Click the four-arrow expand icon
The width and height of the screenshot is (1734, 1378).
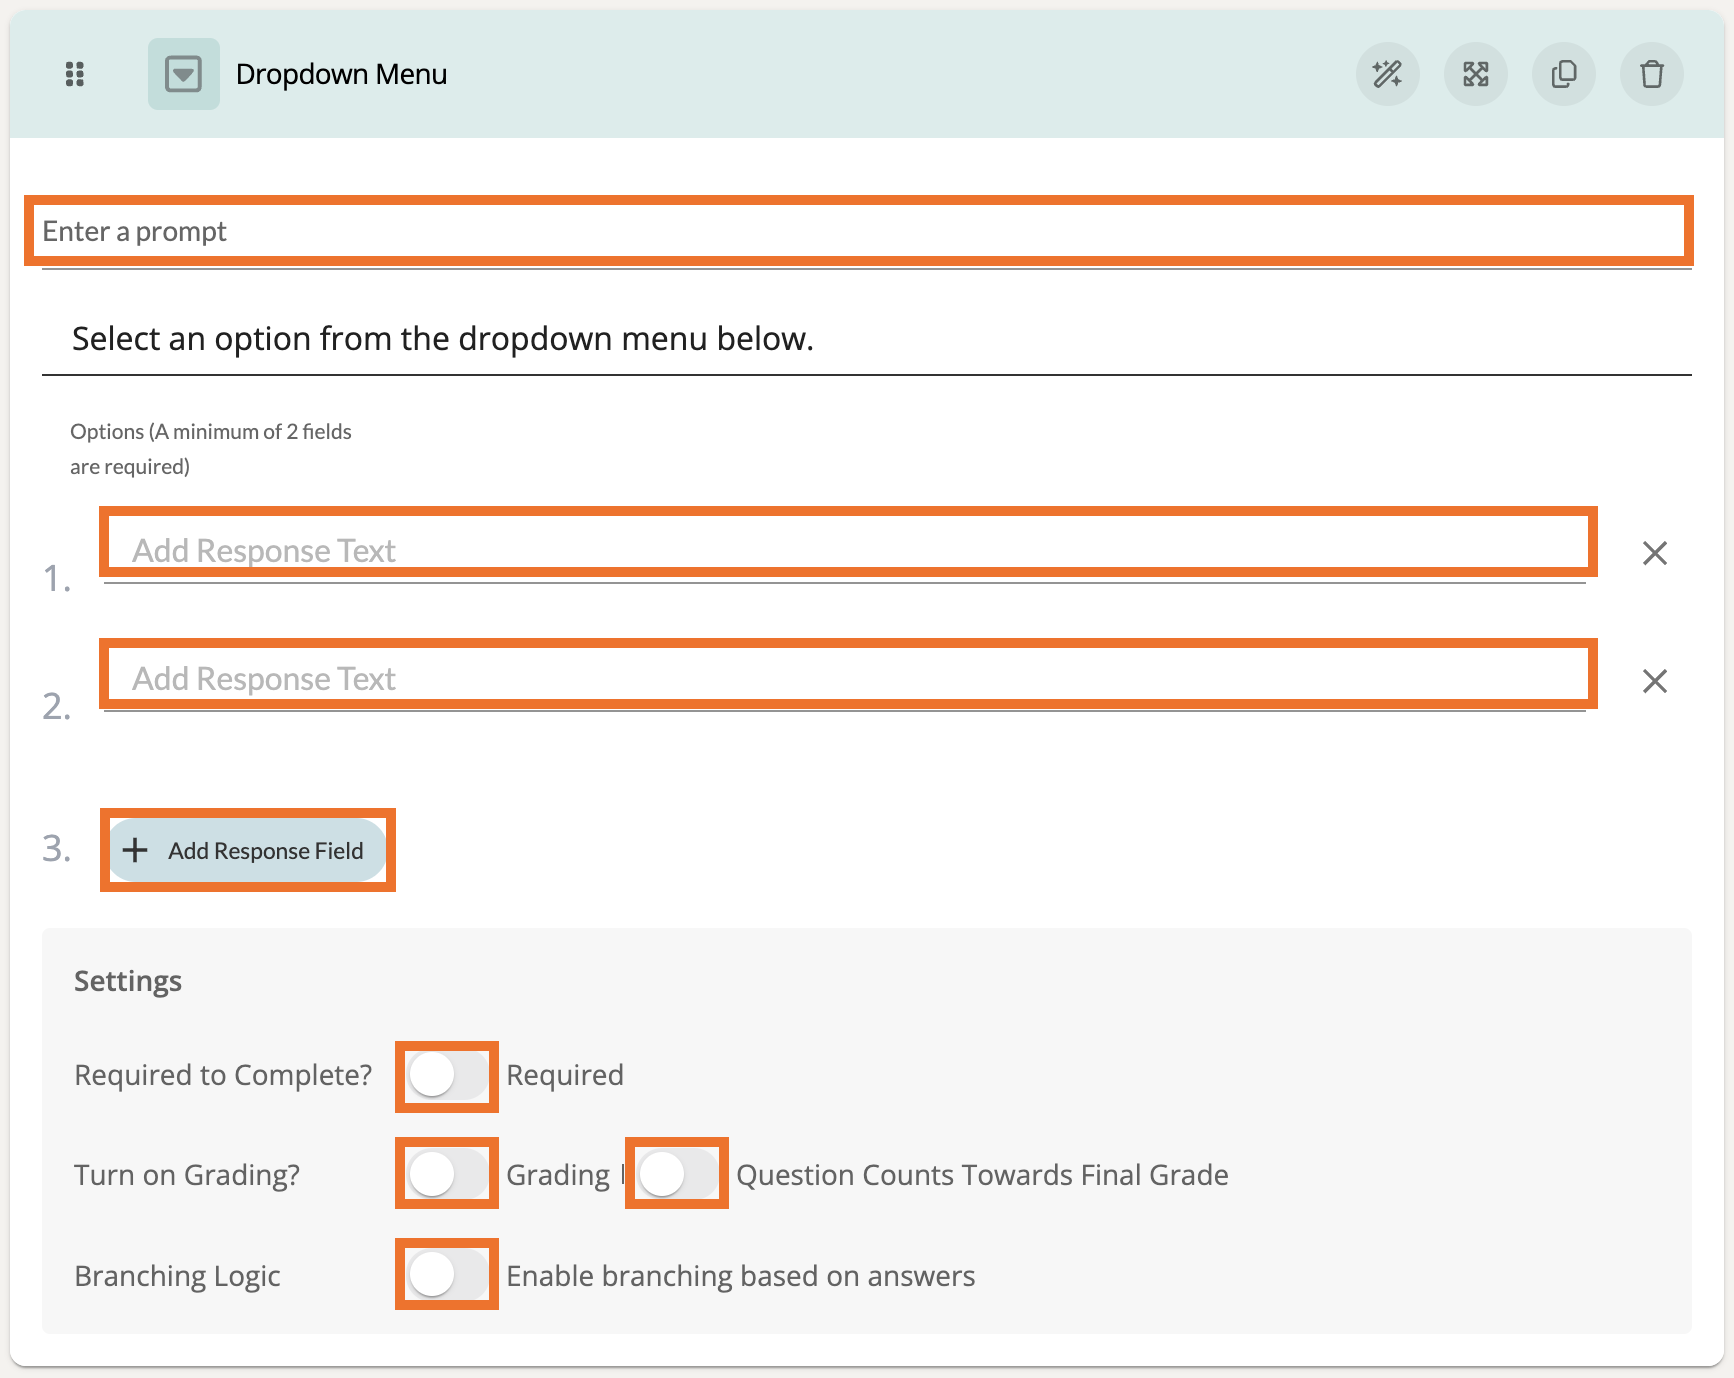[1475, 74]
